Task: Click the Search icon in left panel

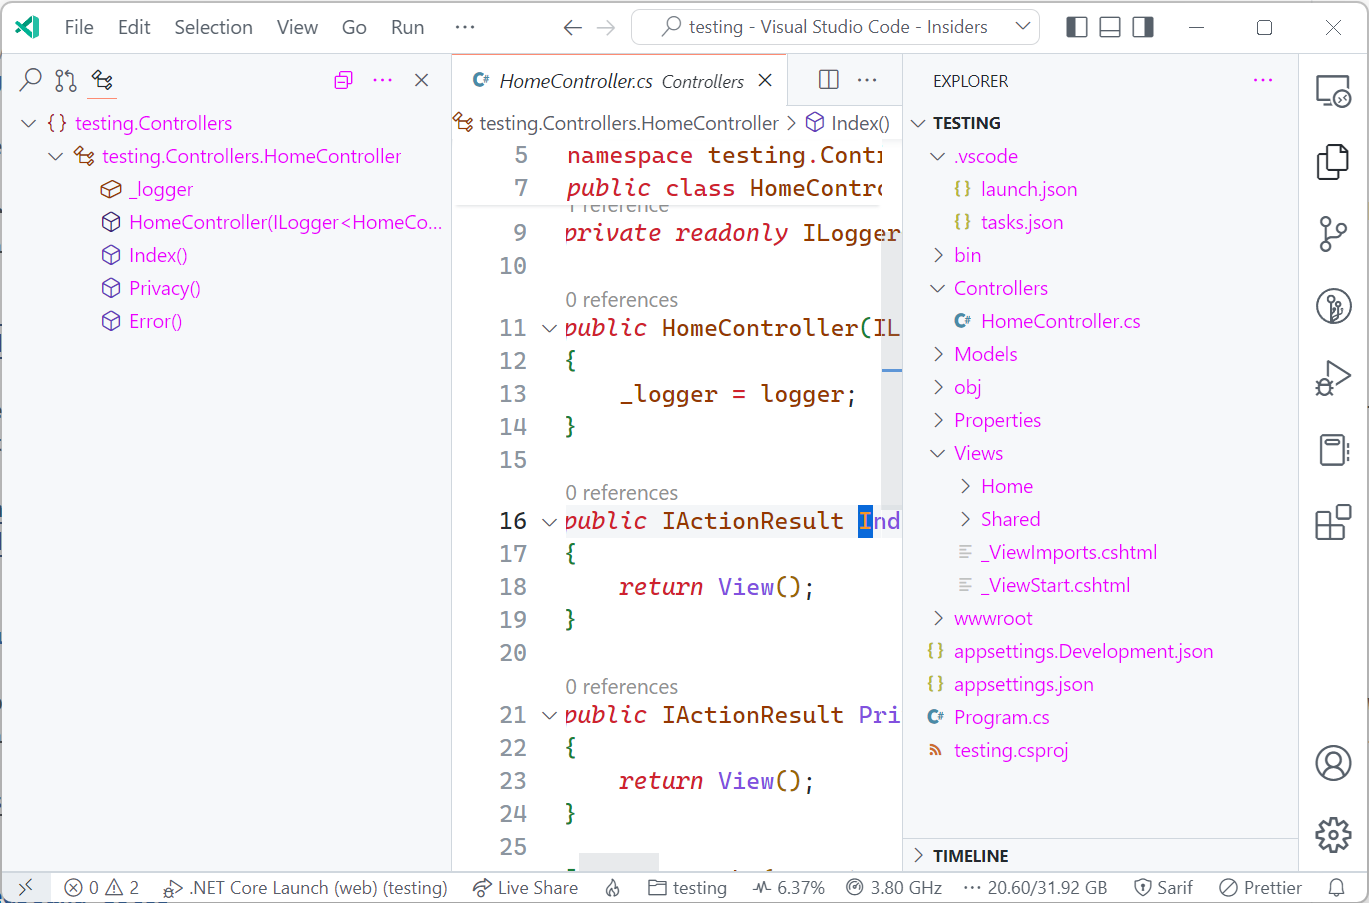Action: coord(31,80)
